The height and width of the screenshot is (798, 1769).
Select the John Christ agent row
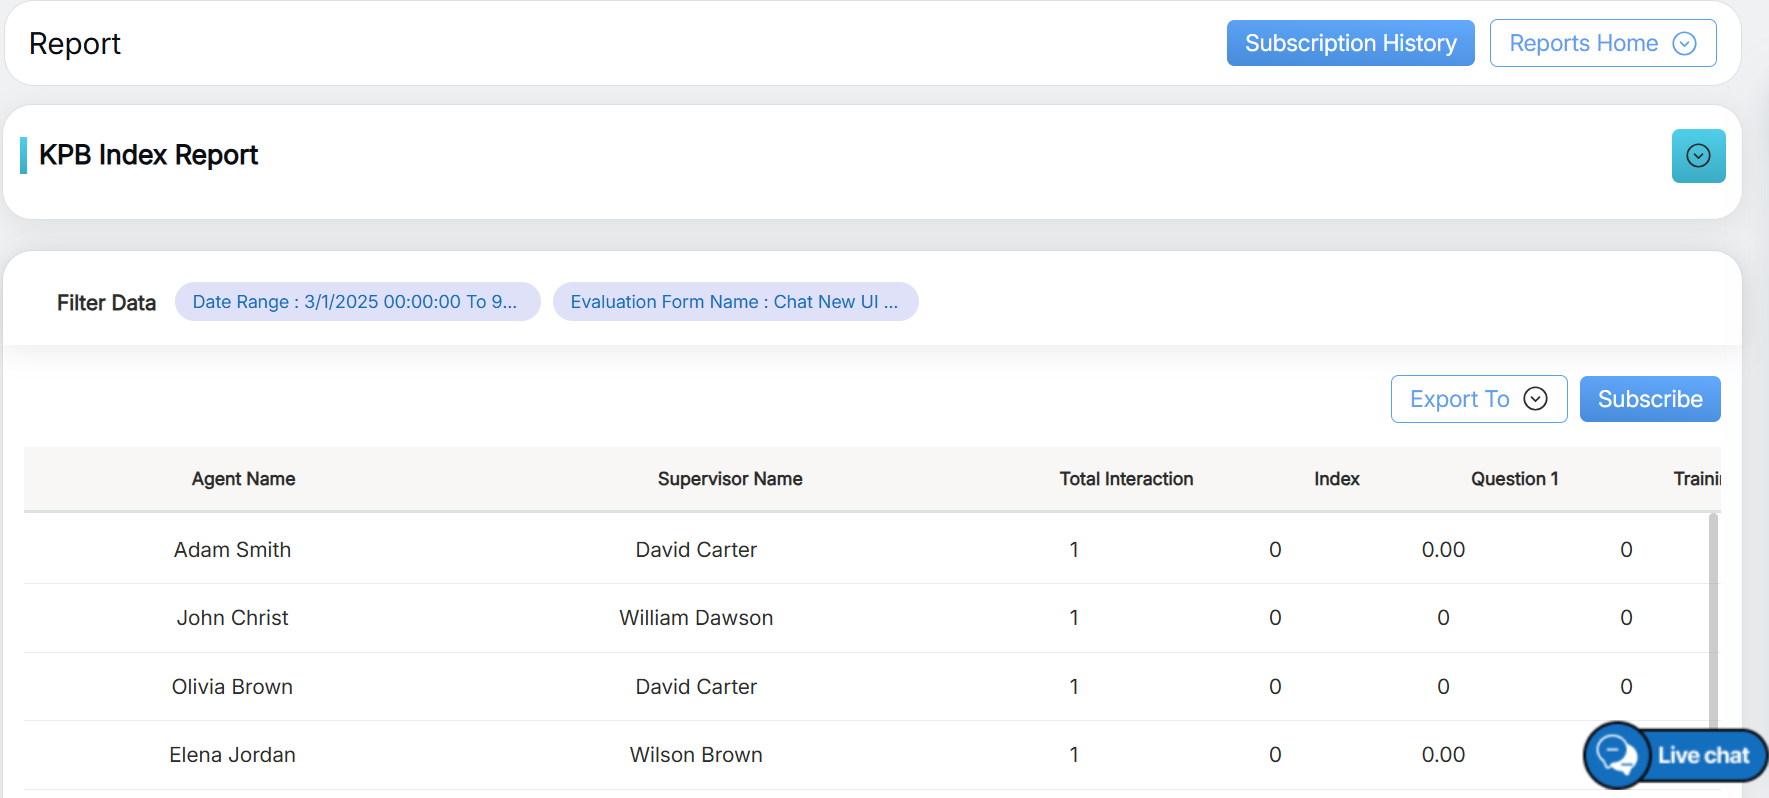232,618
